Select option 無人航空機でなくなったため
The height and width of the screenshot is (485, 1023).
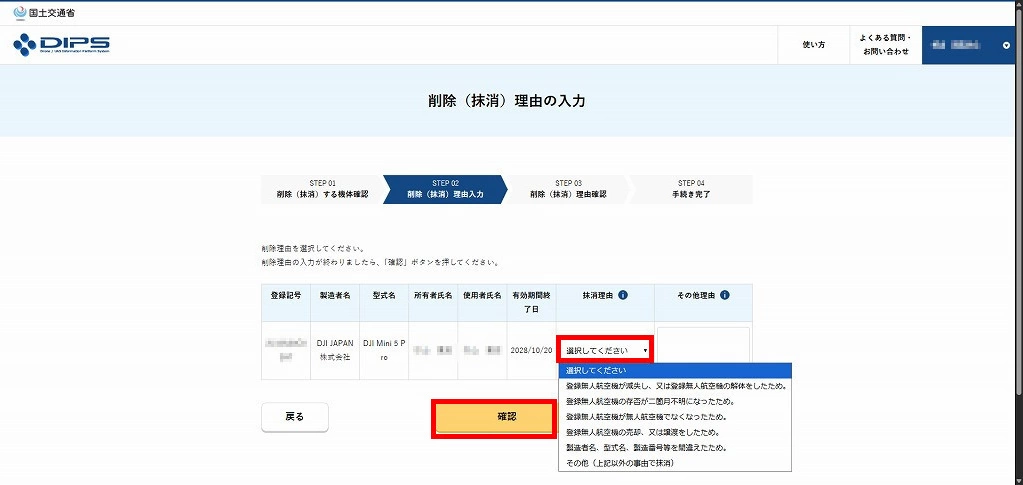pyautogui.click(x=674, y=416)
